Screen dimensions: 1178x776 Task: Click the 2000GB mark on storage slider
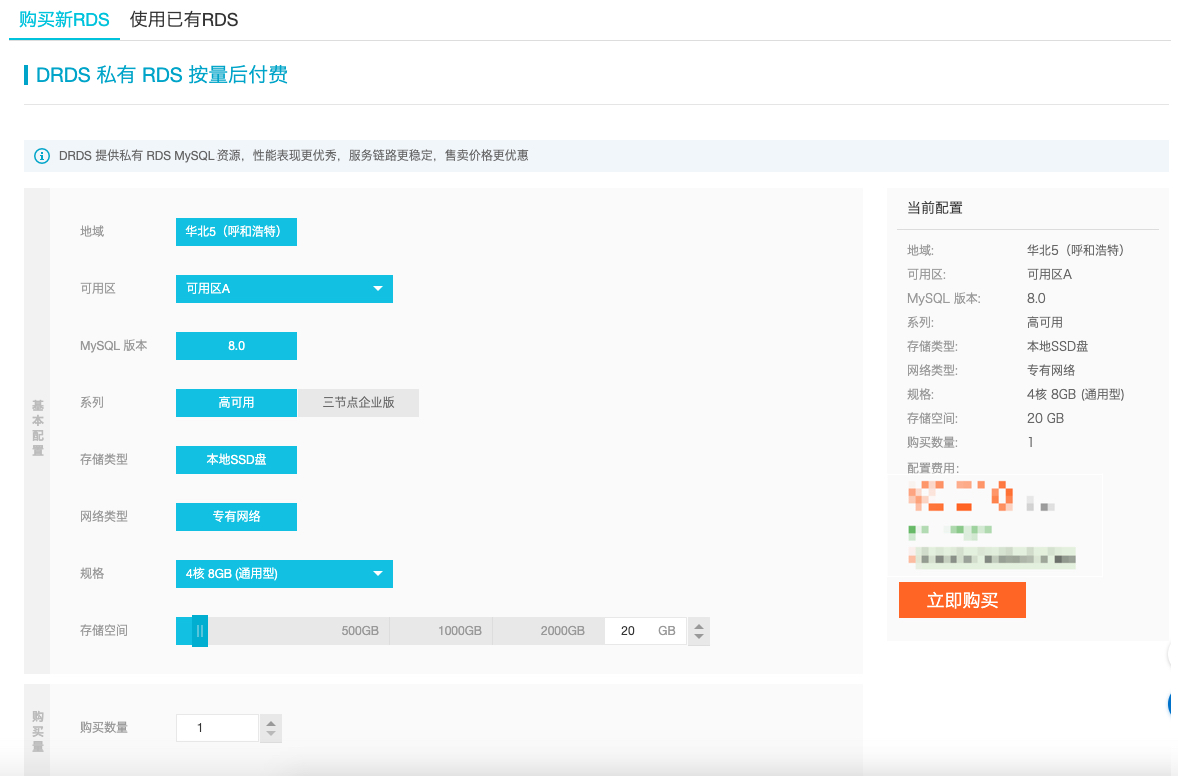pyautogui.click(x=562, y=631)
